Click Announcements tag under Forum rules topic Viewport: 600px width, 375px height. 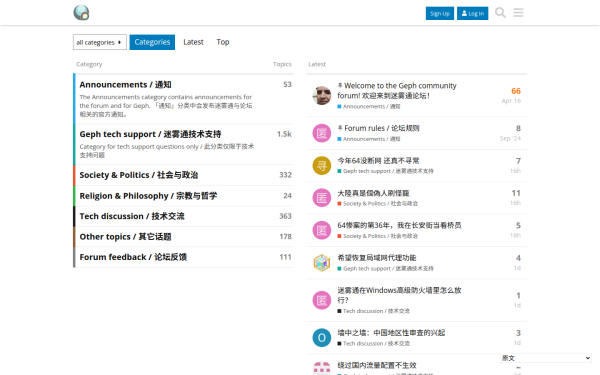click(x=369, y=139)
